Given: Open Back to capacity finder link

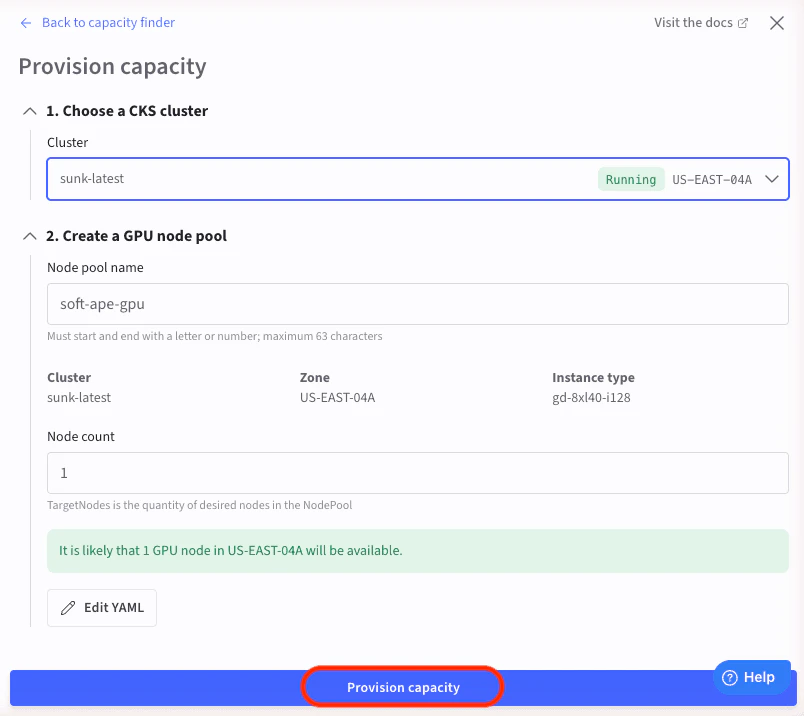Looking at the screenshot, I should [108, 23].
